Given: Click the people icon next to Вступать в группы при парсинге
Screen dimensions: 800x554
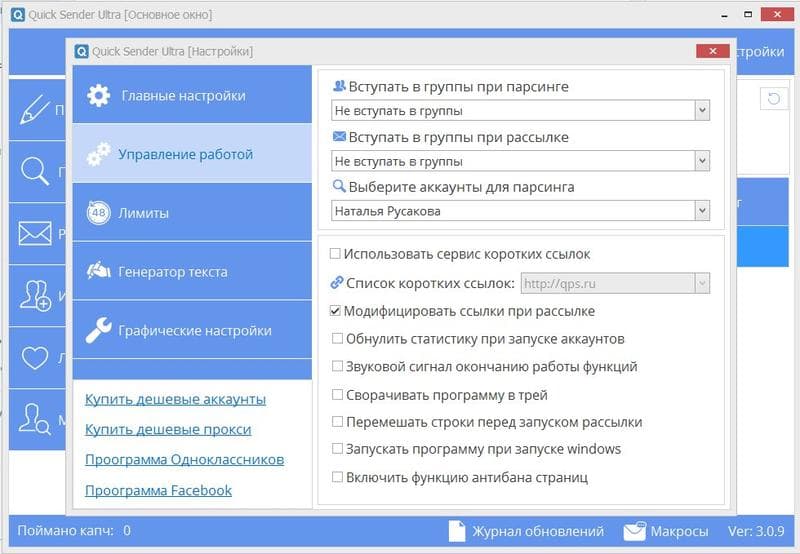Looking at the screenshot, I should (339, 86).
